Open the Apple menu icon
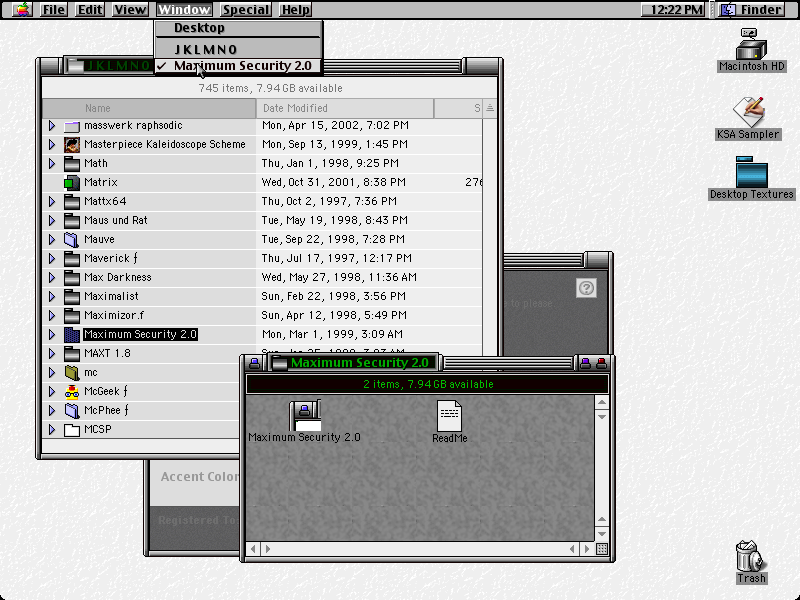800x600 pixels. [22, 9]
